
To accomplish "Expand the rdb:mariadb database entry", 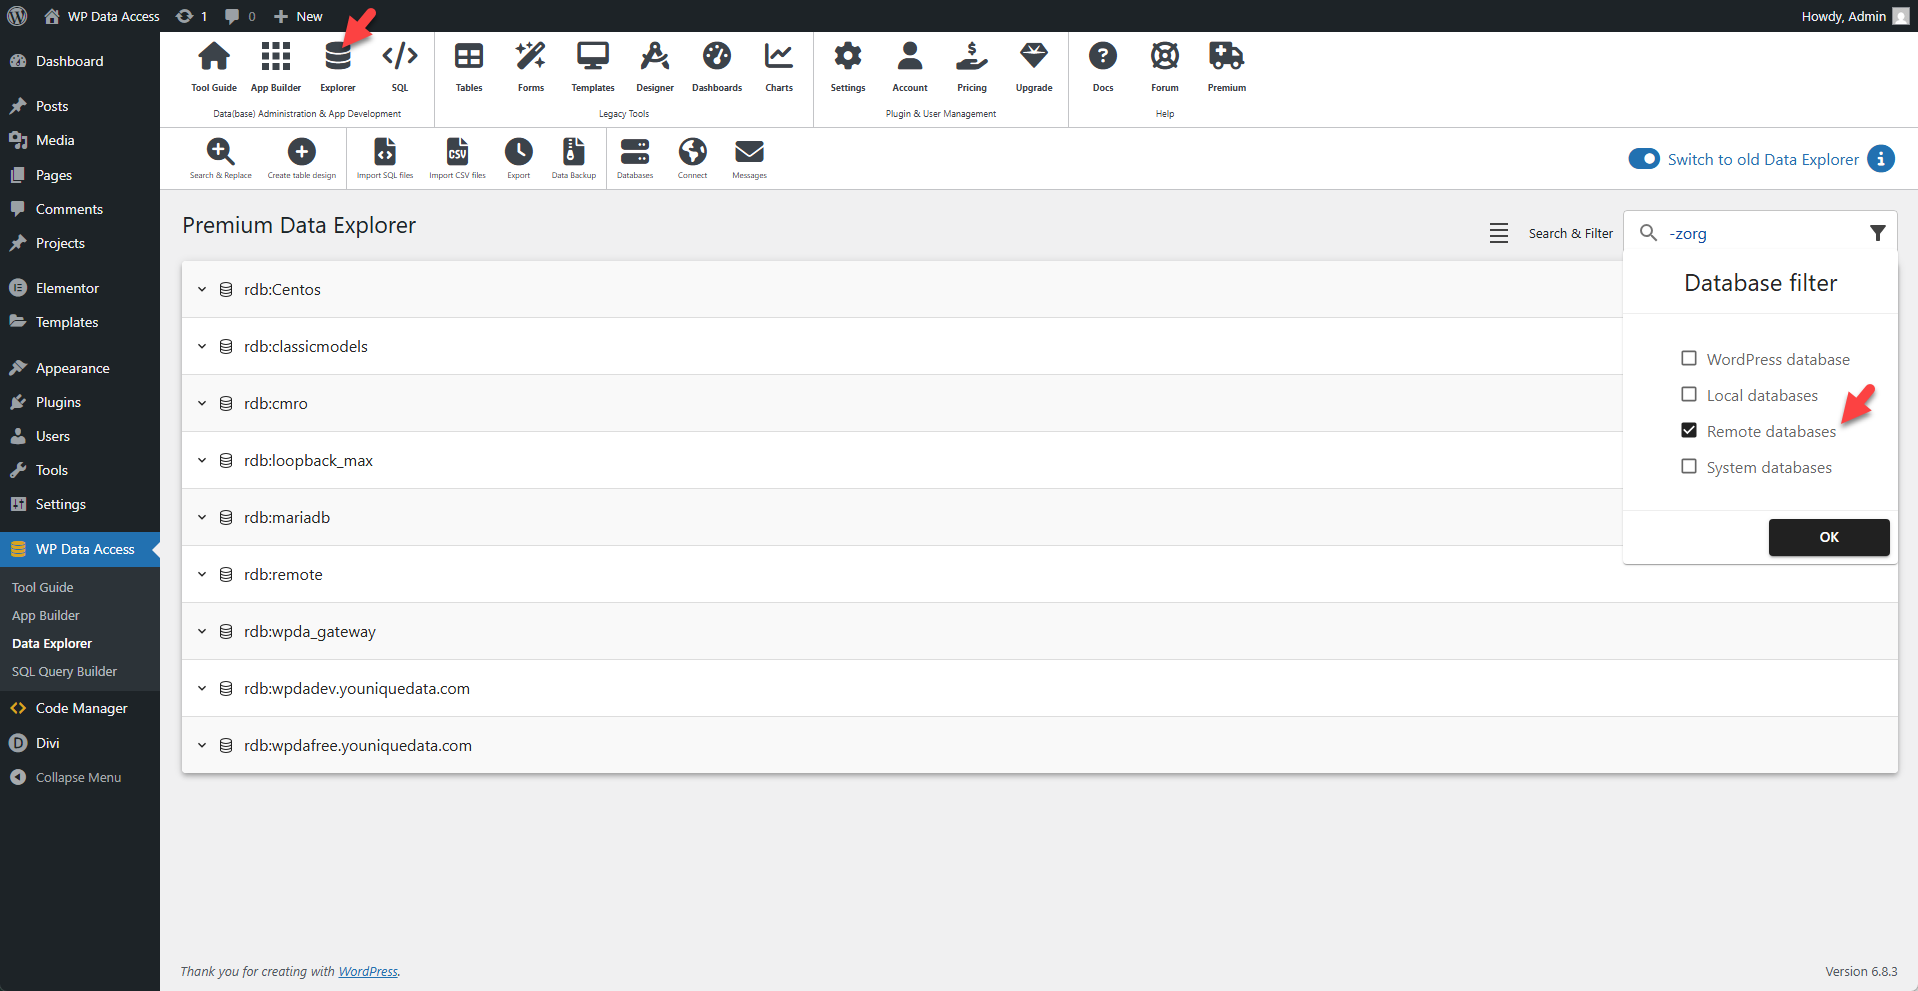I will click(202, 517).
